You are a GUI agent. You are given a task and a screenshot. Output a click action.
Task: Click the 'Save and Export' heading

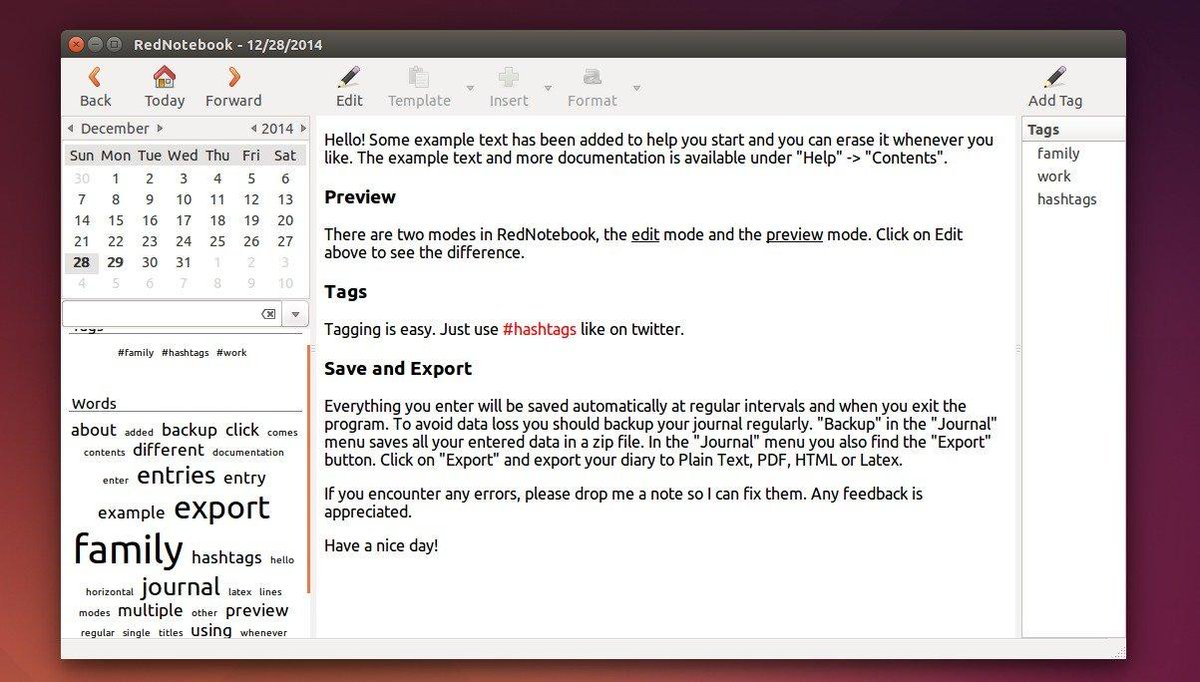398,368
